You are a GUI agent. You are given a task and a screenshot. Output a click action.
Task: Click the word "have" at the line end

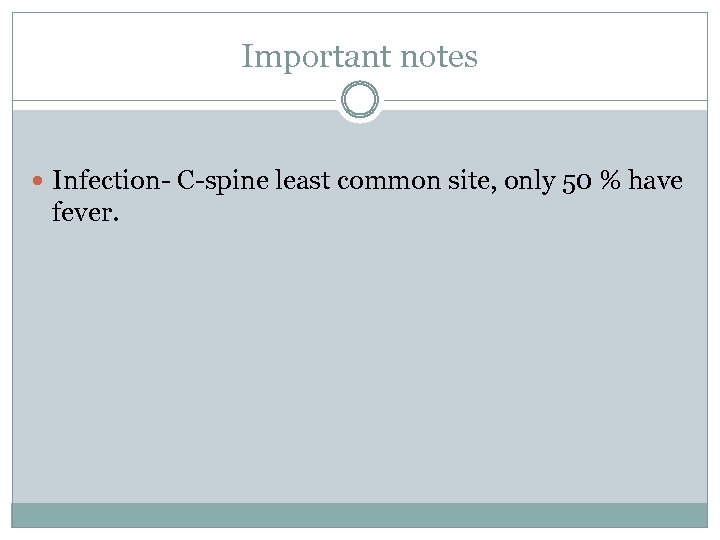655,181
